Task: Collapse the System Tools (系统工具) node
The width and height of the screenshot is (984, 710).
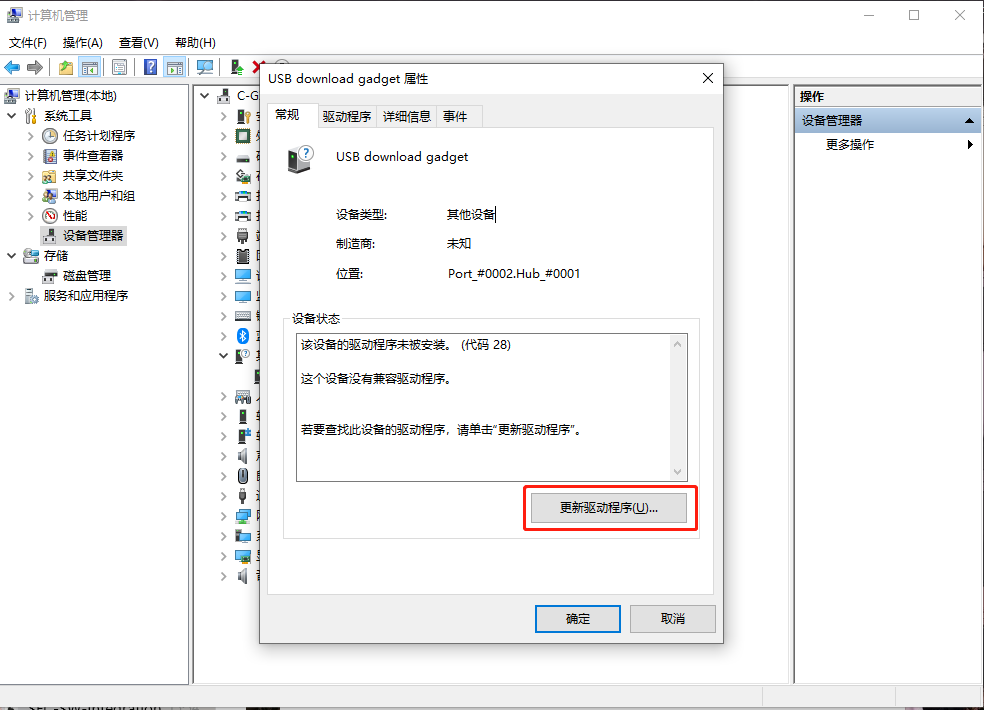Action: (11, 116)
